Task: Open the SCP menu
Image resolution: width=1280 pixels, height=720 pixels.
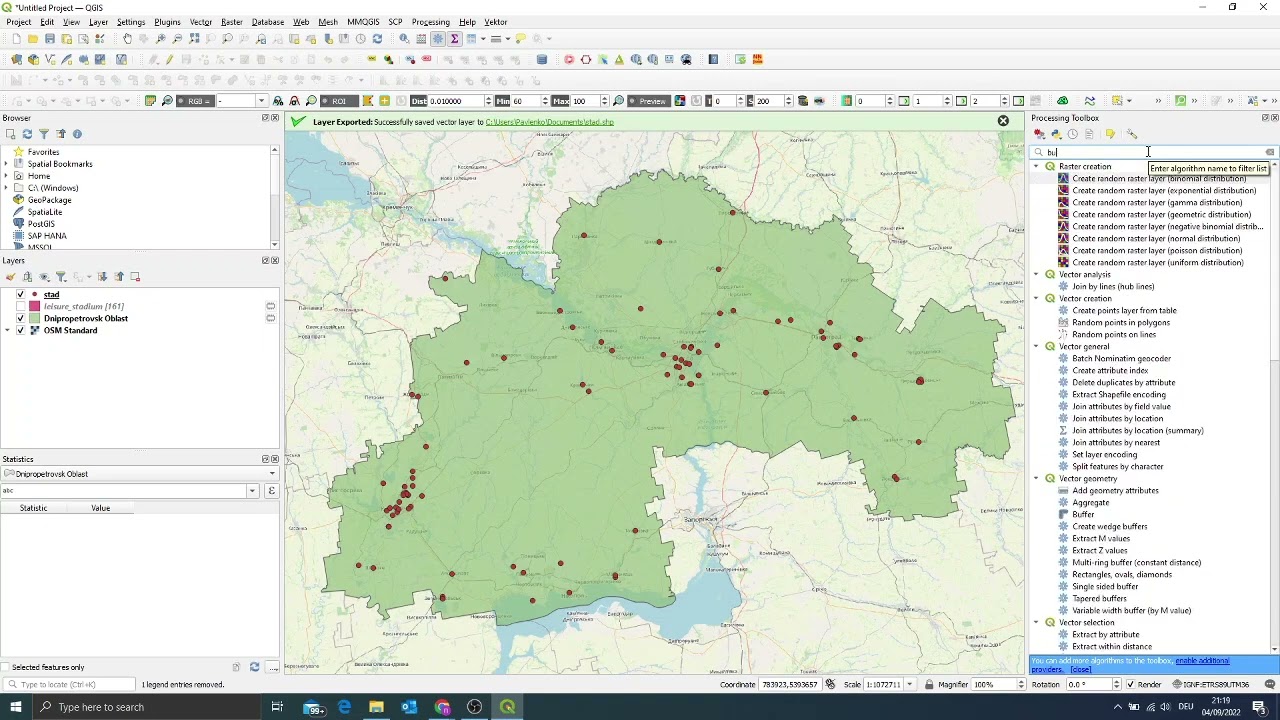Action: tap(395, 22)
